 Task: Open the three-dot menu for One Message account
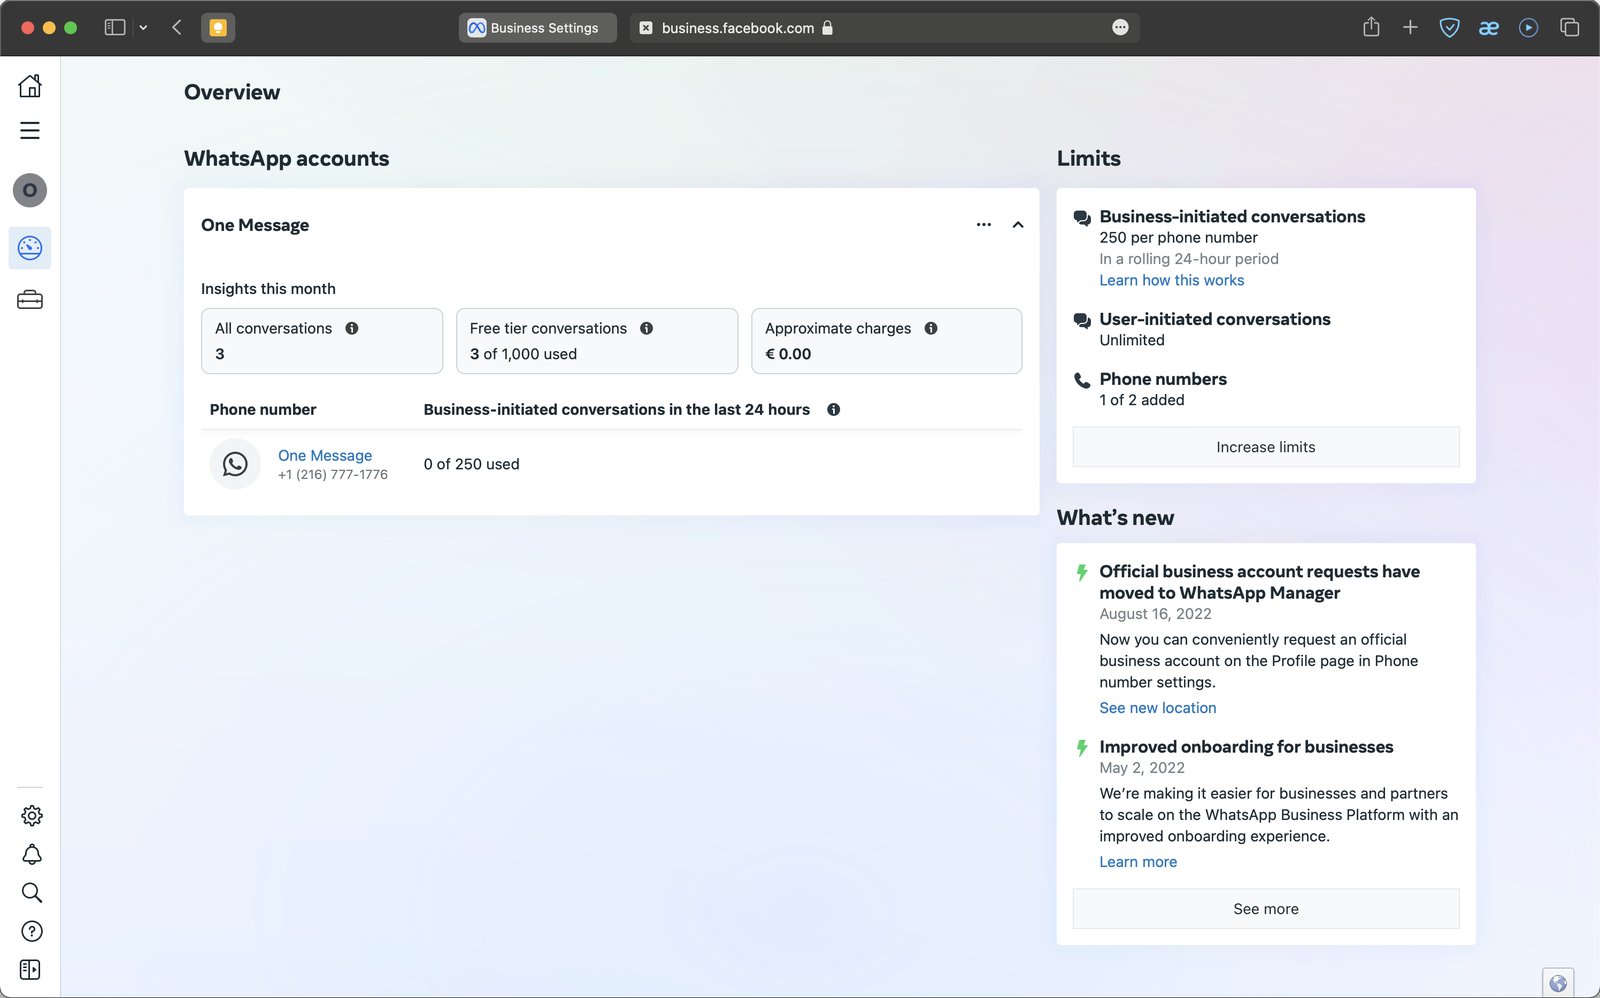[984, 225]
